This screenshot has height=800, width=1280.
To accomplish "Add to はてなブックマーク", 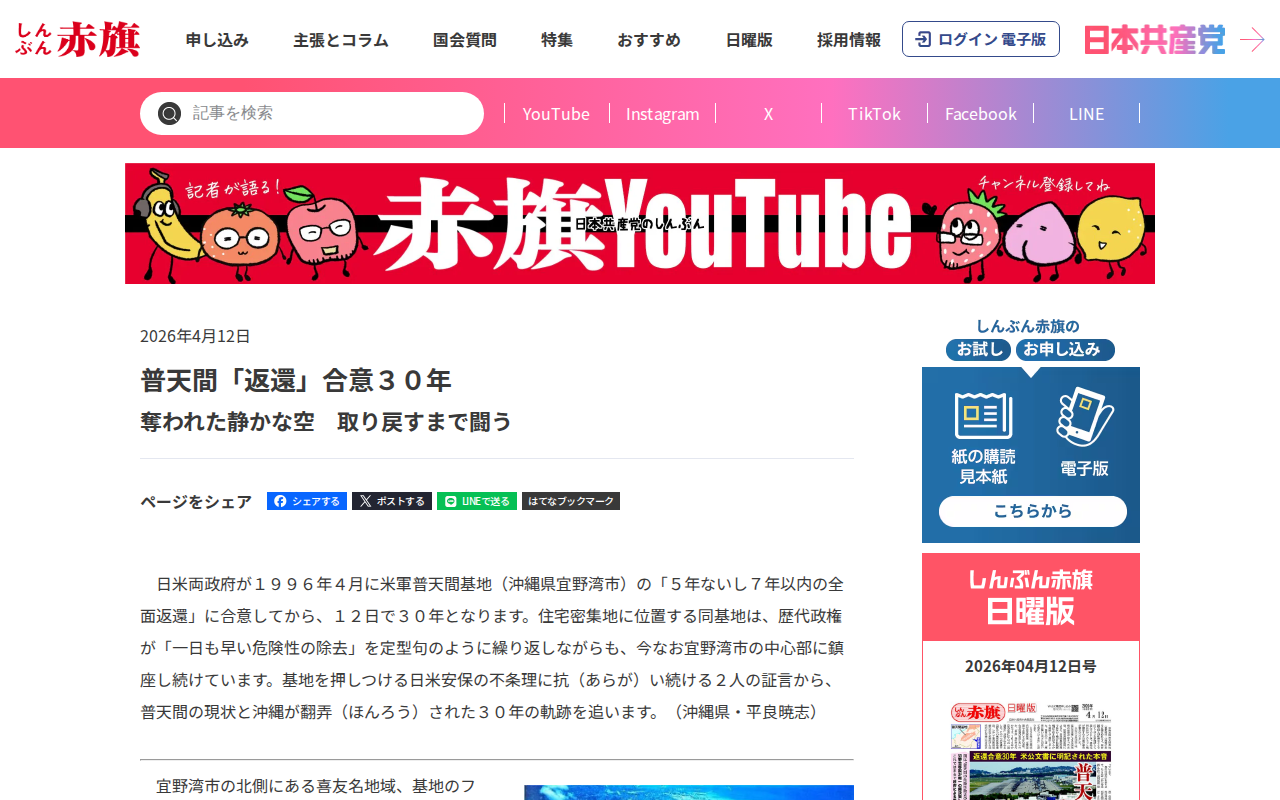I will point(571,501).
